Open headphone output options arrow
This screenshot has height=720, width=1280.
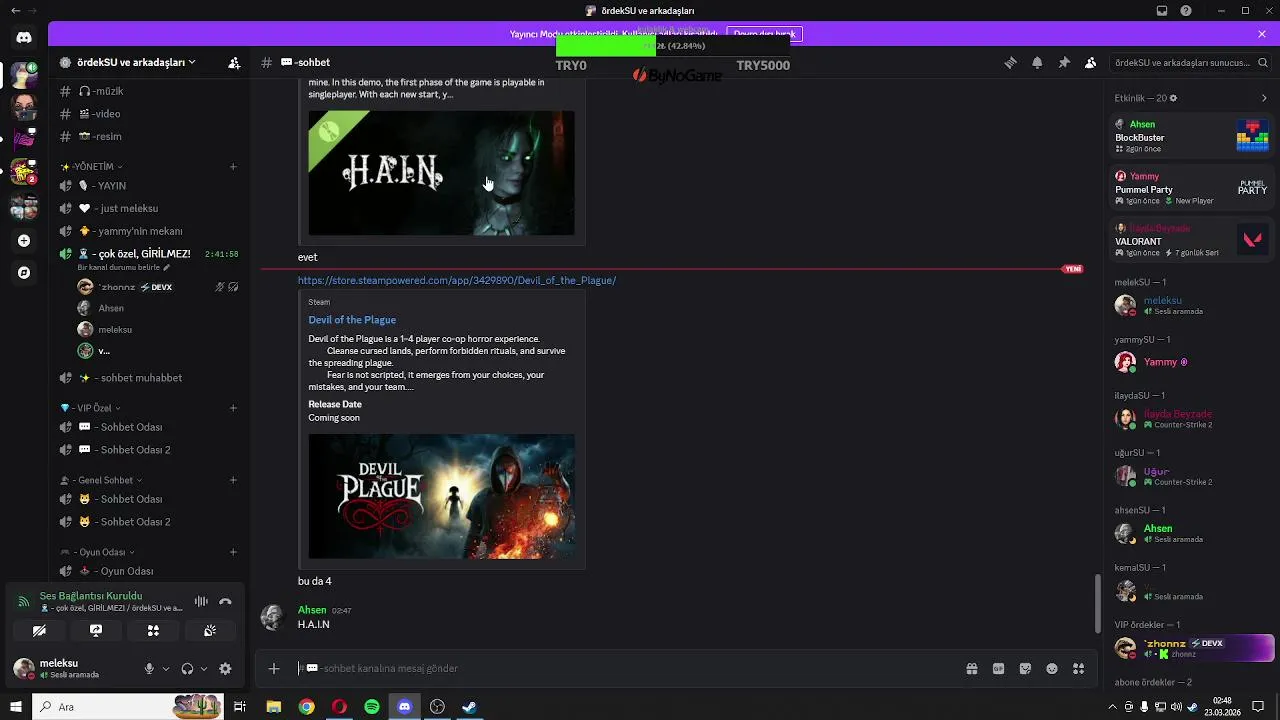click(x=203, y=669)
